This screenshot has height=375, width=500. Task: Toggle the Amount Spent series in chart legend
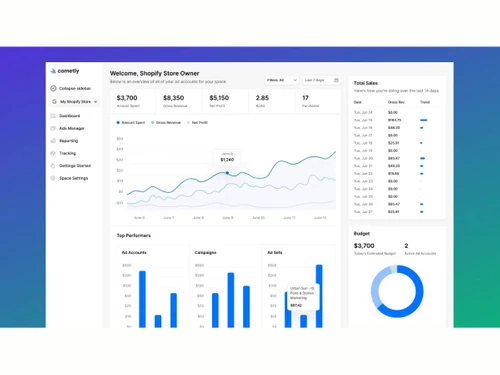pos(131,123)
